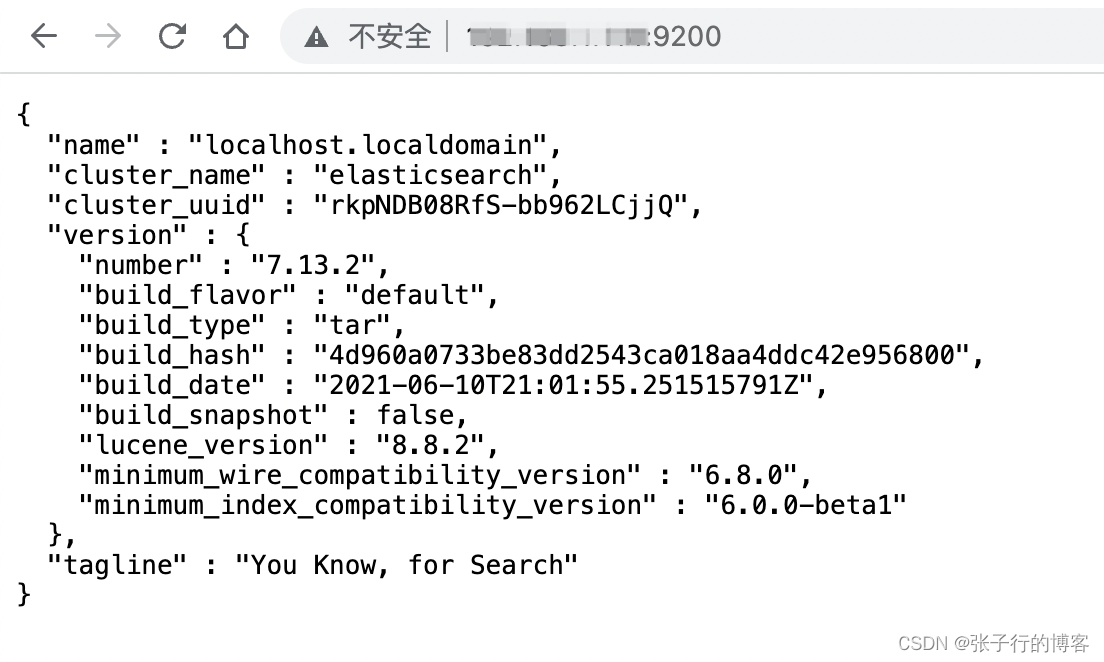Reload the Elasticsearch status page

coord(171,36)
